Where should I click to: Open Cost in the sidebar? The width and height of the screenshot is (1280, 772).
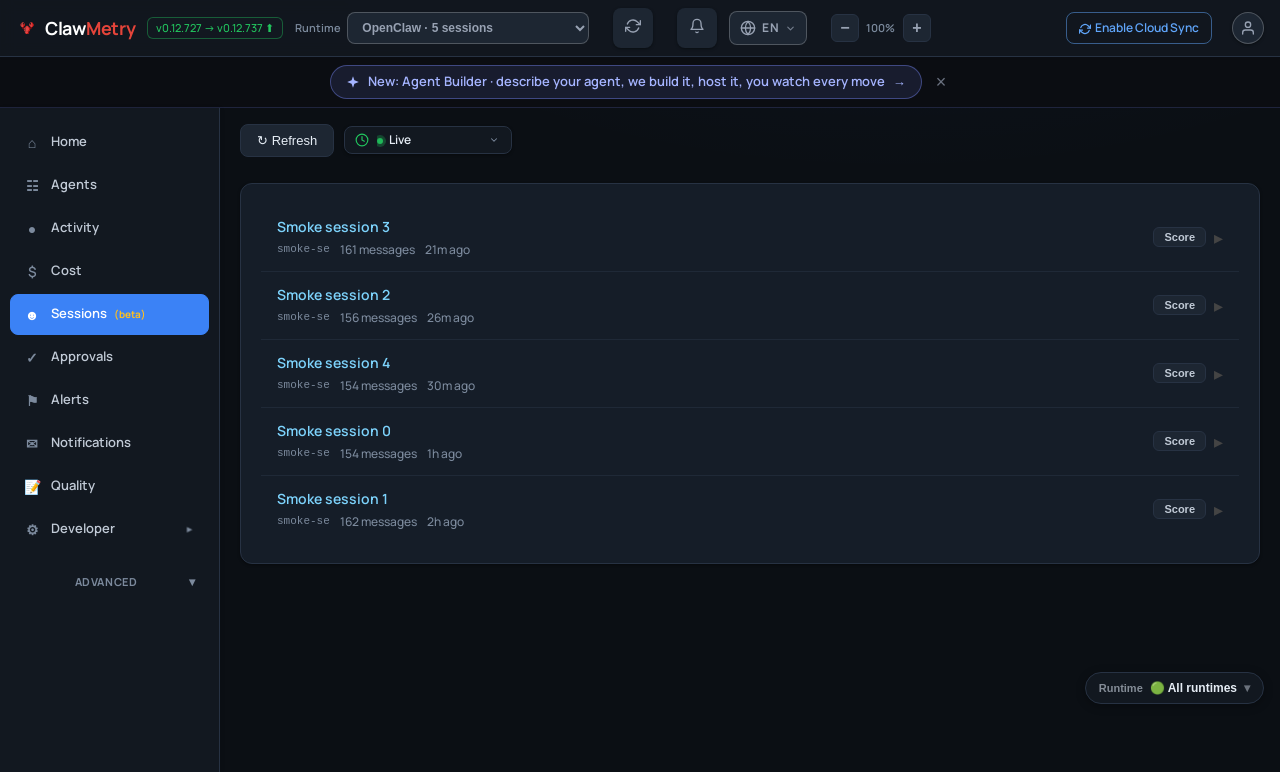pyautogui.click(x=110, y=271)
